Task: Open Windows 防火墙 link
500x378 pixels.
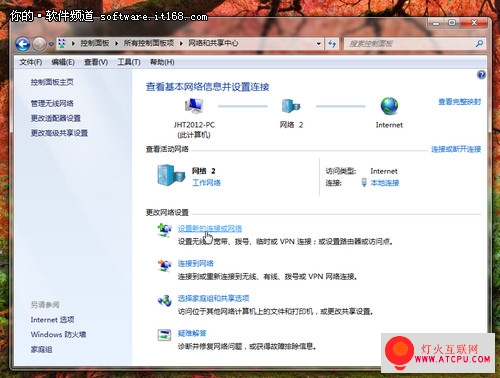Action: 58,334
